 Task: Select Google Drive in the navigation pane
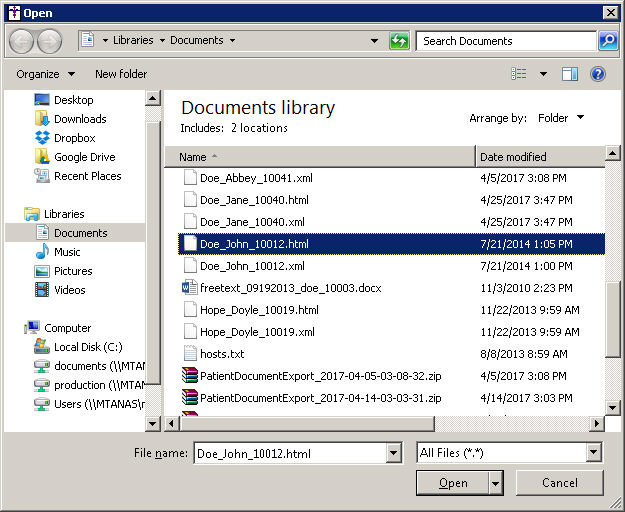coord(84,157)
